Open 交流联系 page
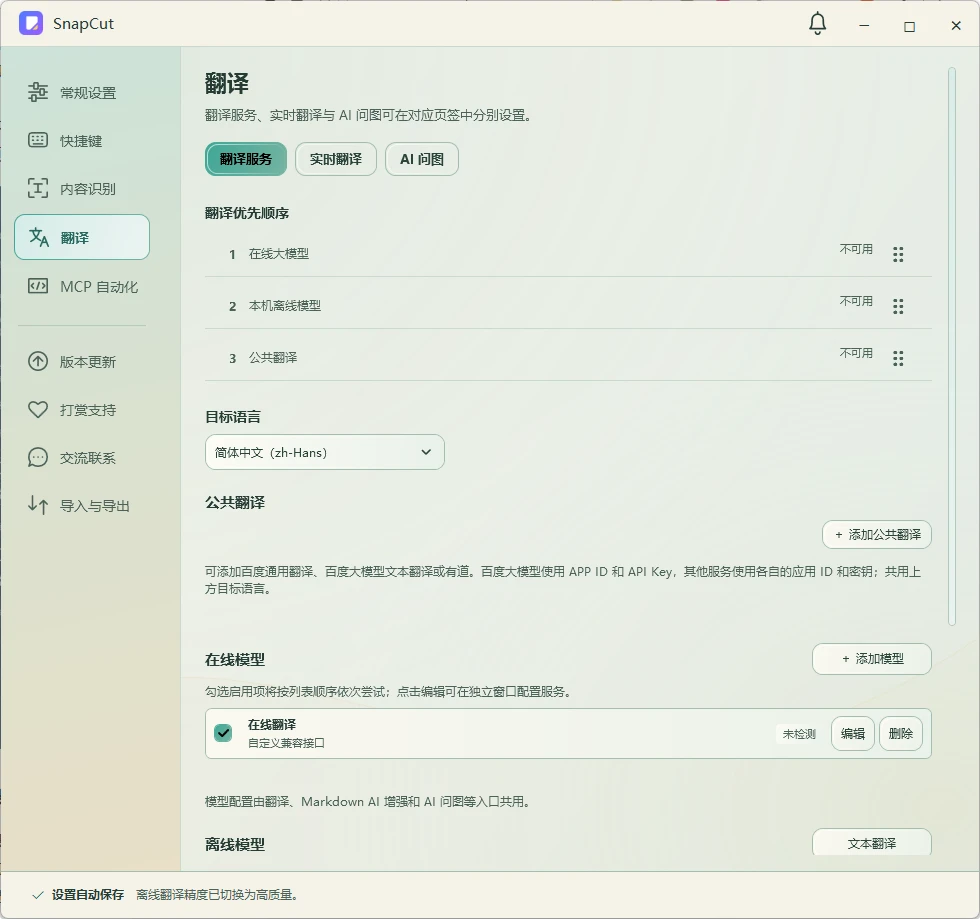The image size is (980, 919). pos(82,458)
